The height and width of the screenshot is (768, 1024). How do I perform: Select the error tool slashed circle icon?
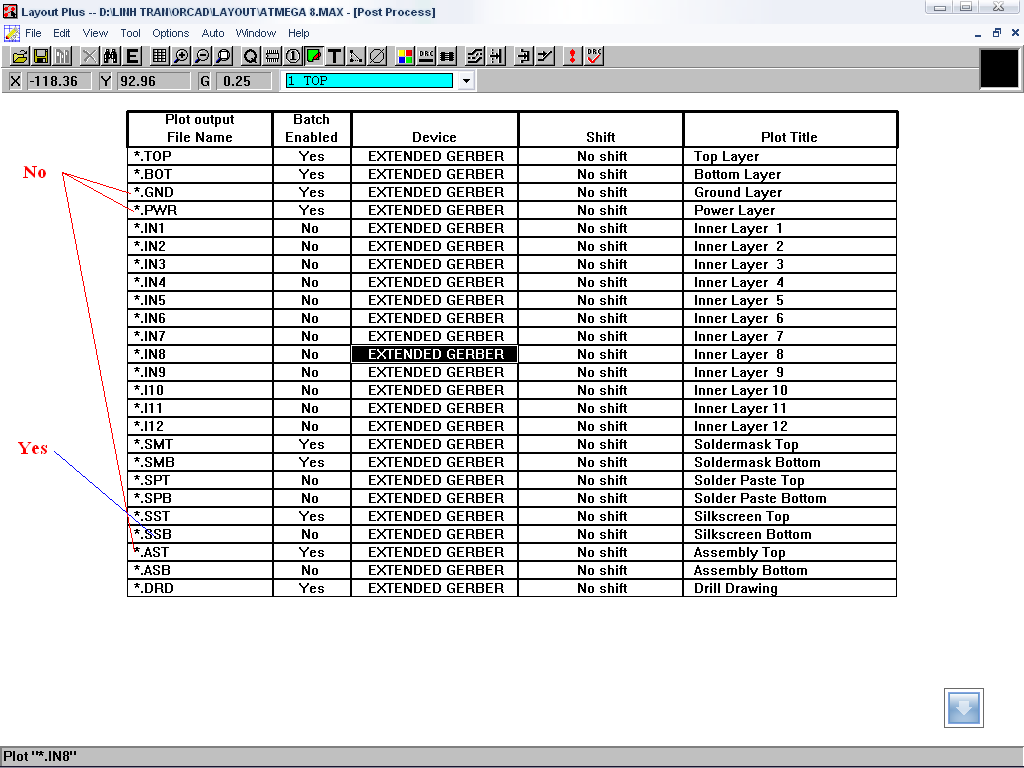(377, 57)
